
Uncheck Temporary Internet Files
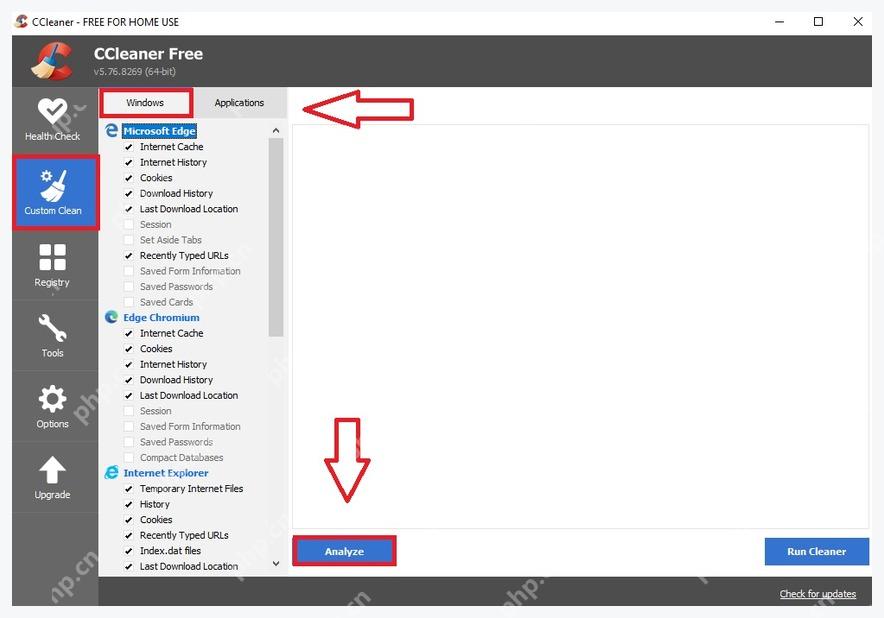click(129, 489)
